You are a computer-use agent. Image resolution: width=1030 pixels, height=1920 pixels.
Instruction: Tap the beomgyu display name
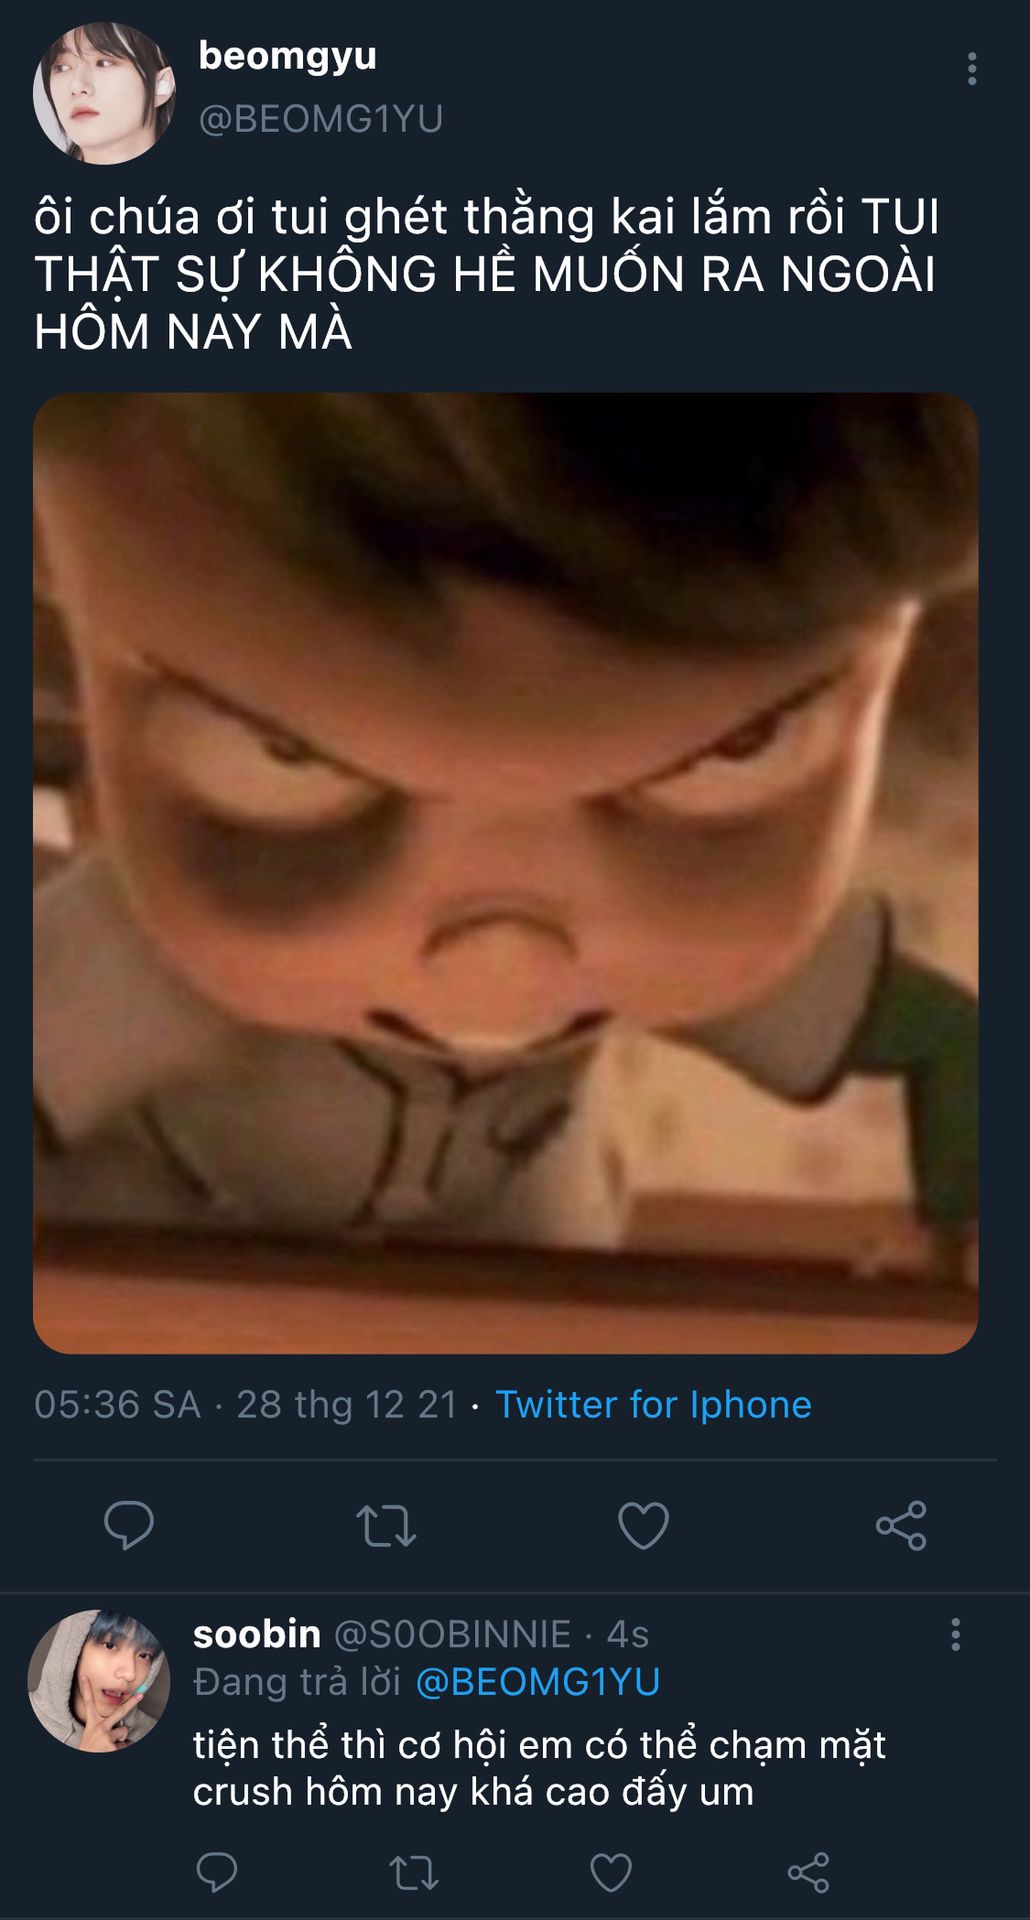coord(288,56)
